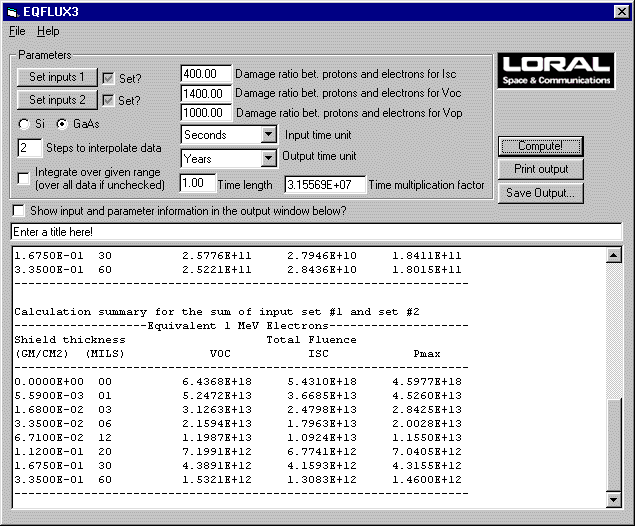Click the Set inputs 1 button
Image resolution: width=635 pixels, height=526 pixels.
click(57, 77)
